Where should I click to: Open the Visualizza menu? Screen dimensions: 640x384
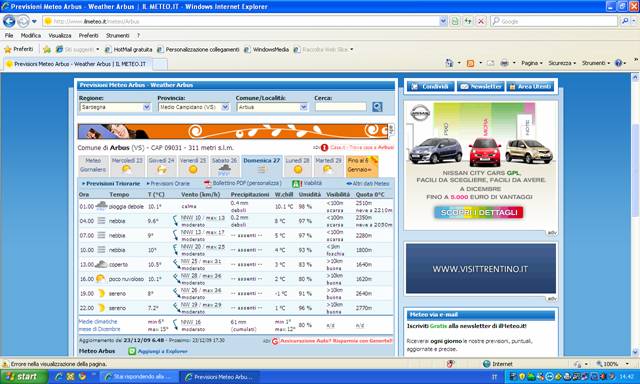60,36
